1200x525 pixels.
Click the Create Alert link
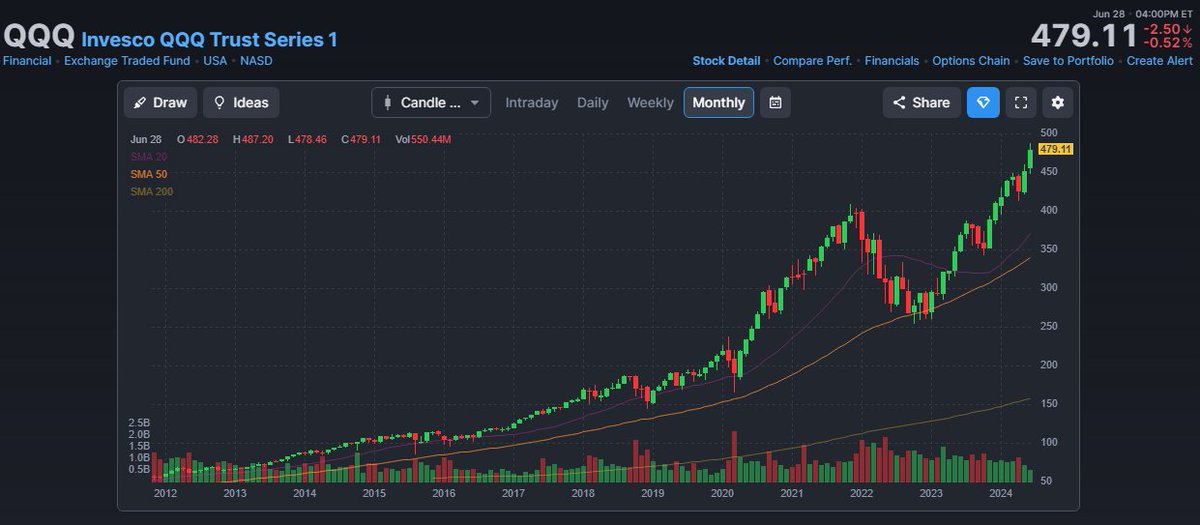tap(1159, 61)
